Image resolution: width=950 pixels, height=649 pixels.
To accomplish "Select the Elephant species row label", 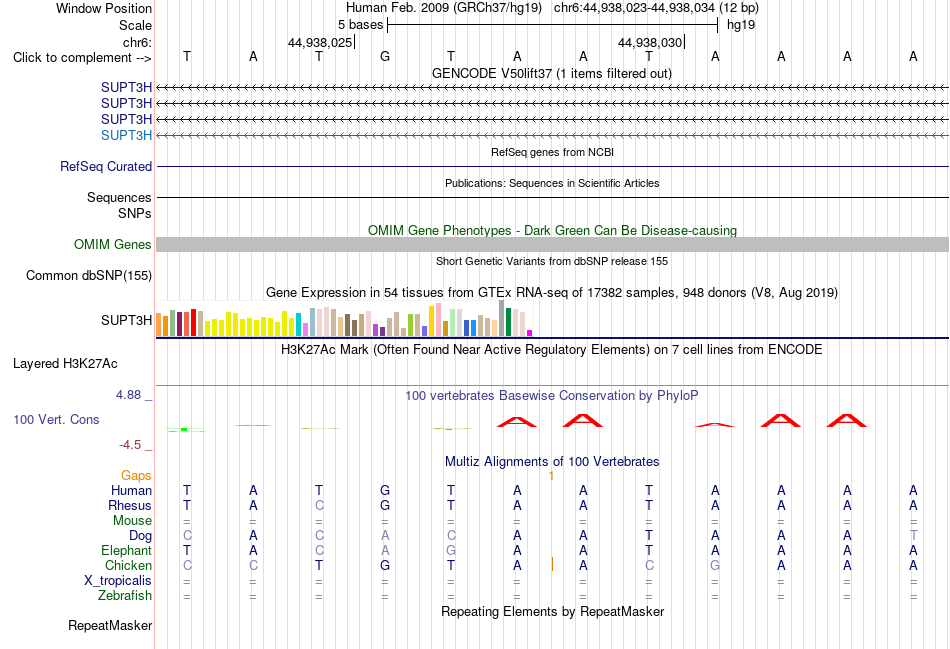I will (x=126, y=550).
